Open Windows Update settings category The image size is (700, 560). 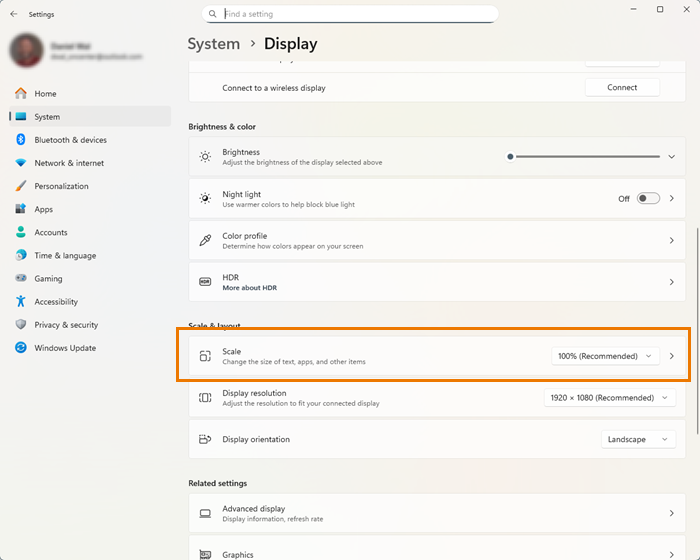pos(90,347)
